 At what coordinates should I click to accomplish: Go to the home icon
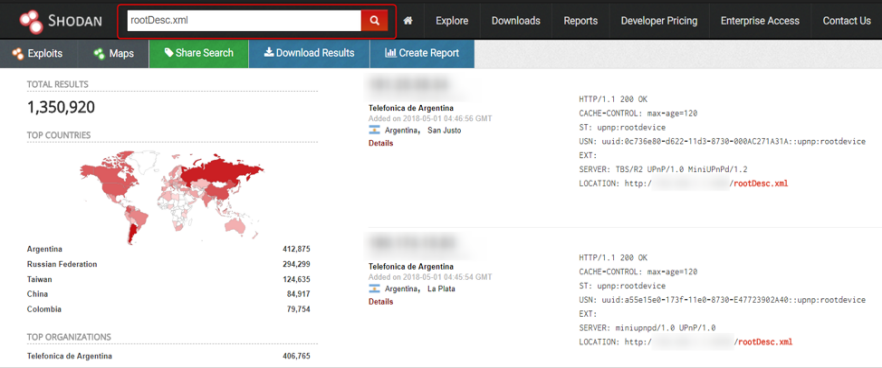[x=408, y=21]
